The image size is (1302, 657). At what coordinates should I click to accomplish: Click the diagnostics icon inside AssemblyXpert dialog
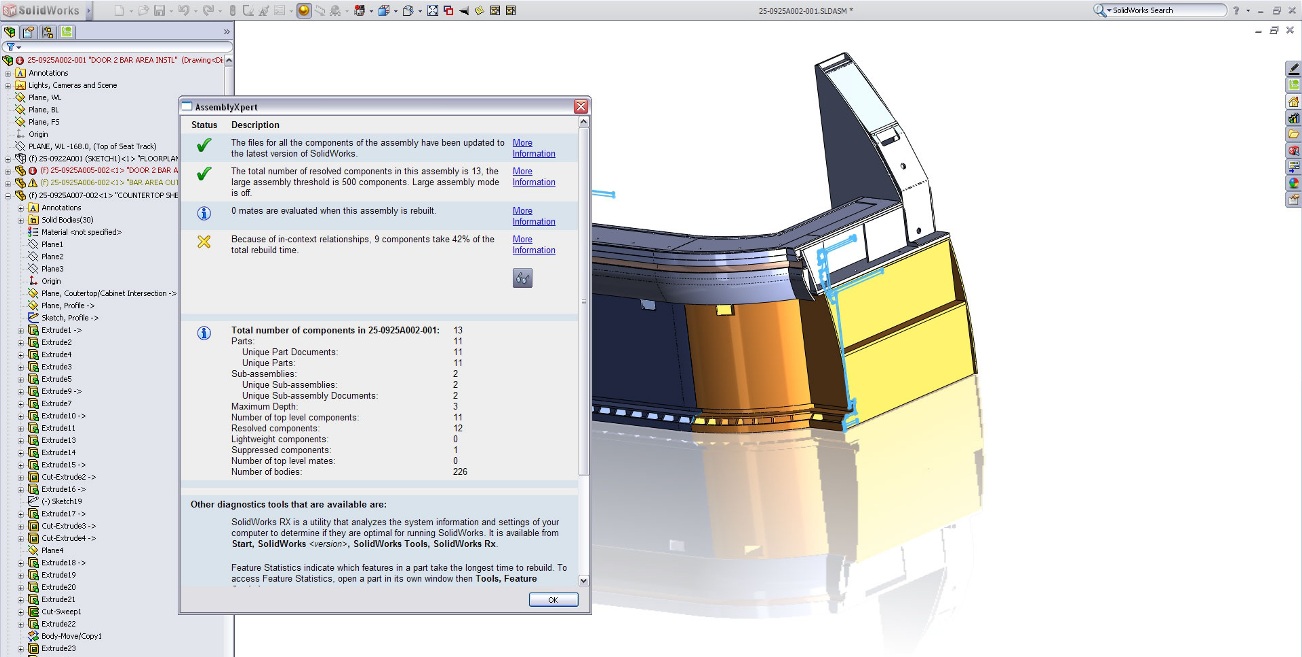(x=522, y=278)
